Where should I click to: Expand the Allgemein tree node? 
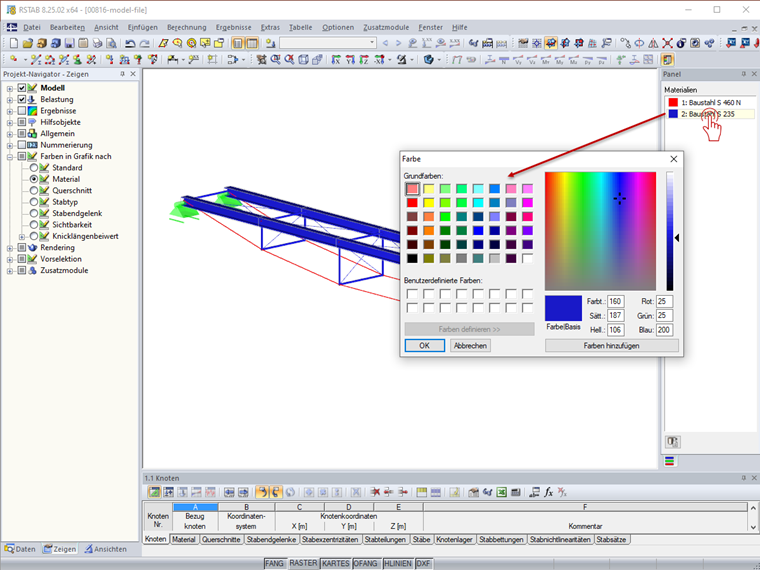(x=10, y=134)
